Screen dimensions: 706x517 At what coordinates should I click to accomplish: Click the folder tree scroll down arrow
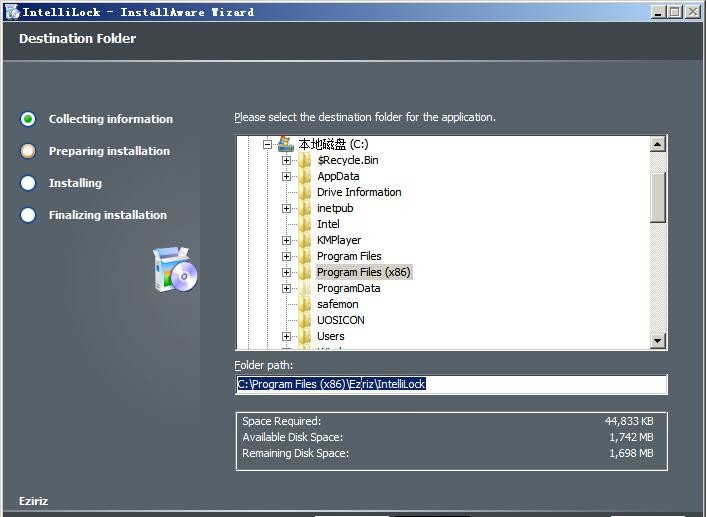click(x=657, y=340)
